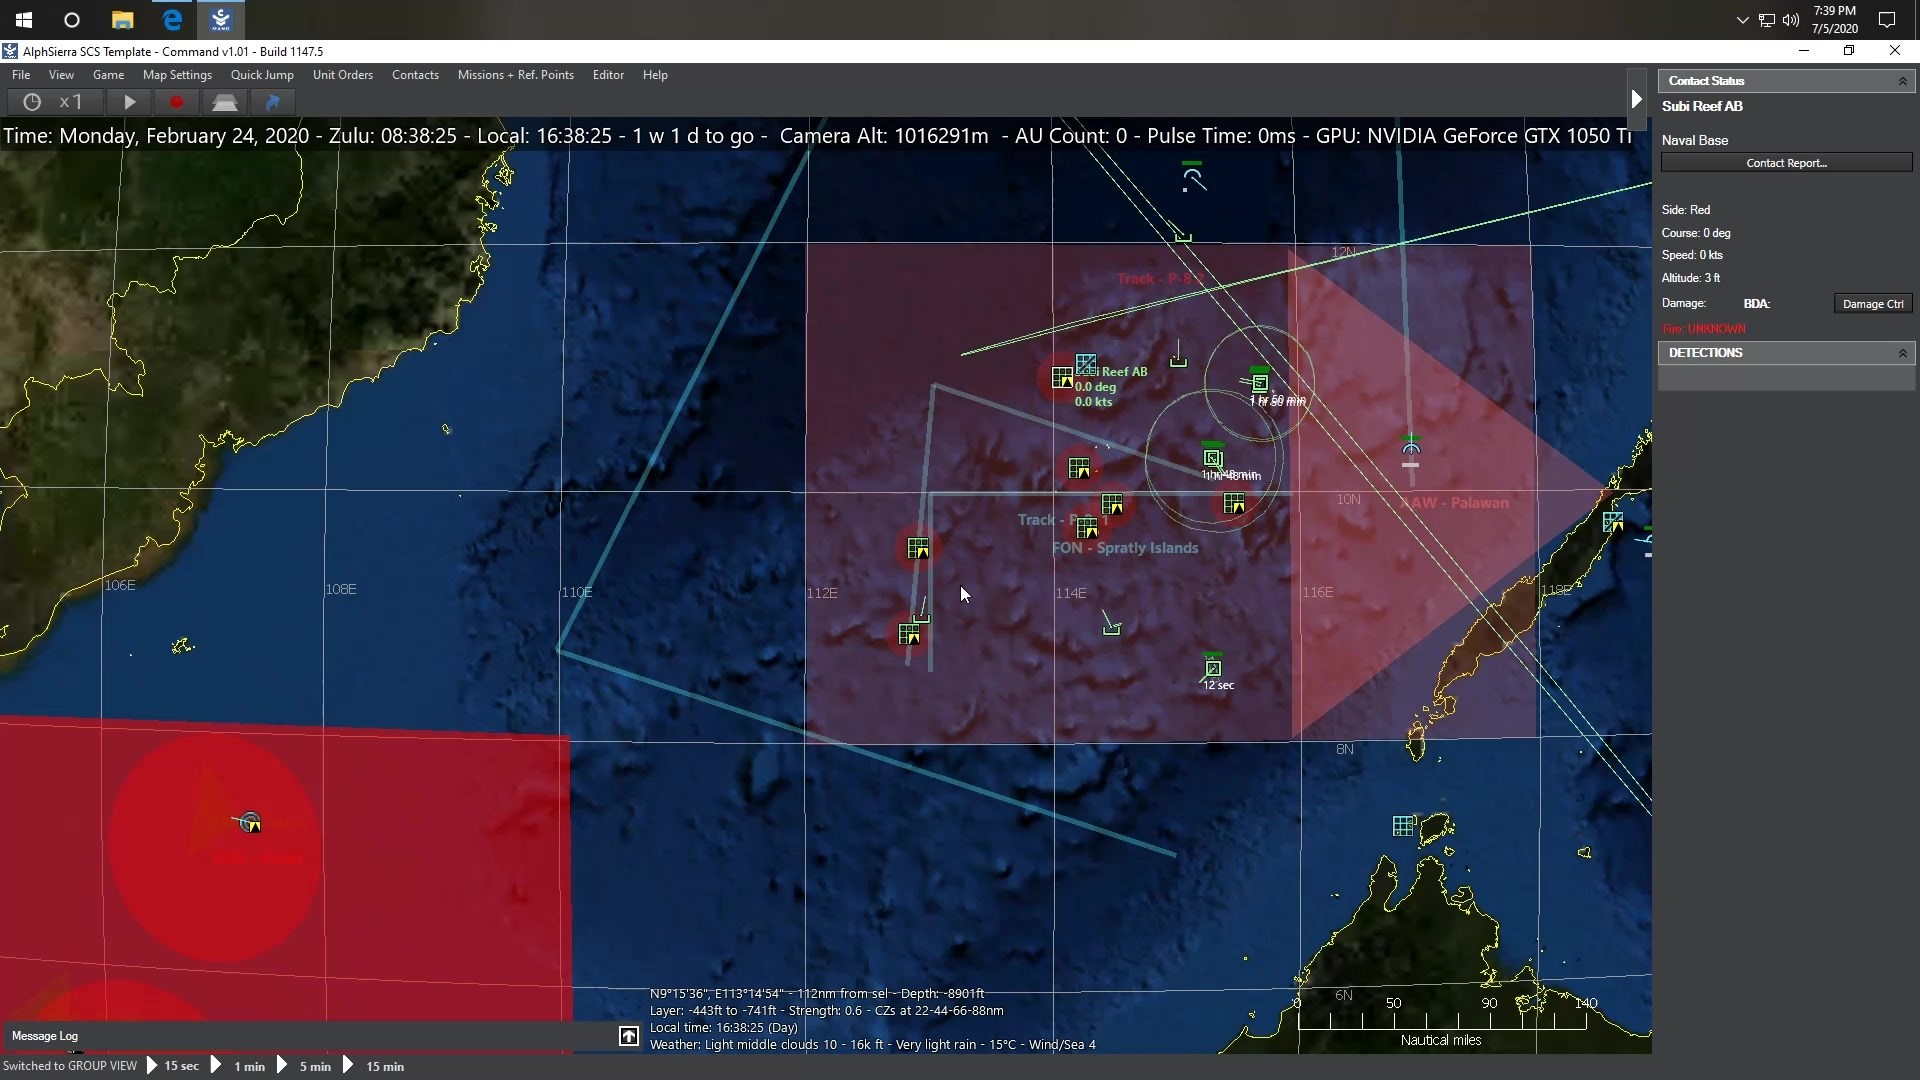The image size is (1920, 1080).
Task: Click the Switched to GROUP VIEW status text
Action: pyautogui.click(x=70, y=1066)
